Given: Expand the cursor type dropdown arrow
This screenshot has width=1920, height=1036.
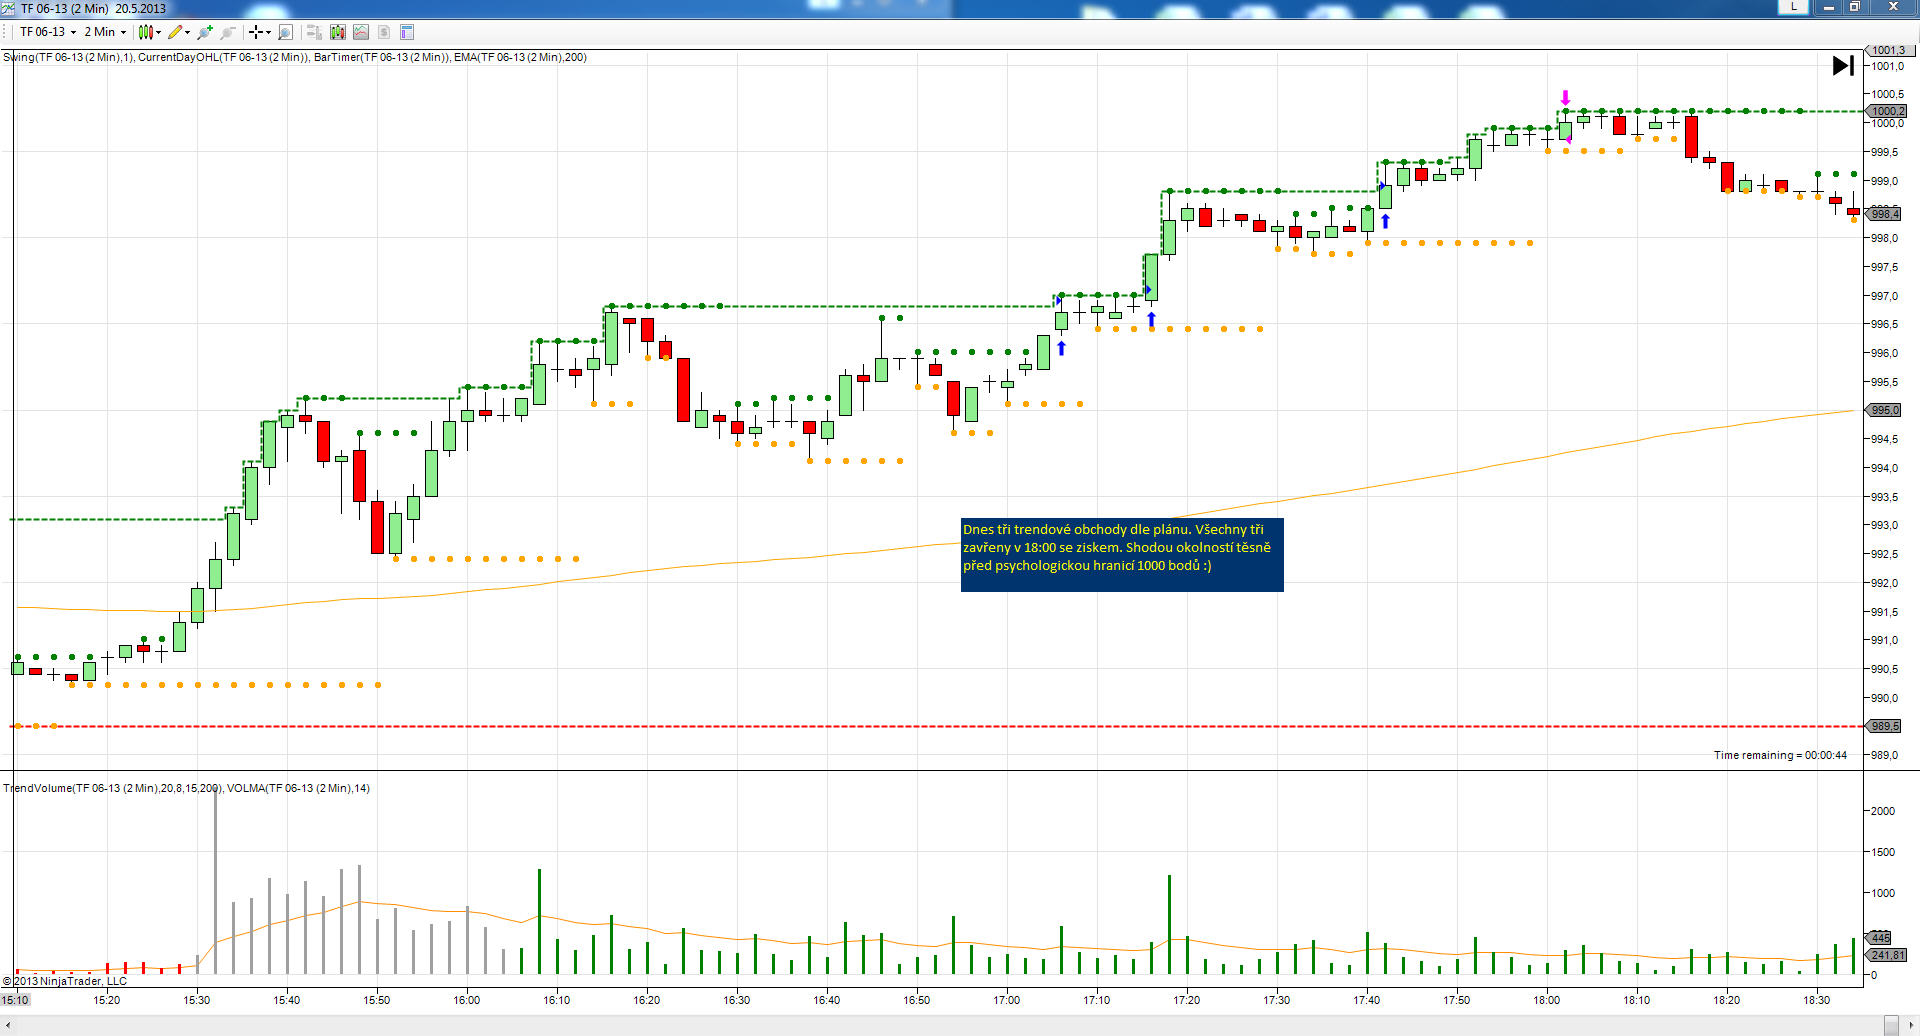Looking at the screenshot, I should point(269,32).
